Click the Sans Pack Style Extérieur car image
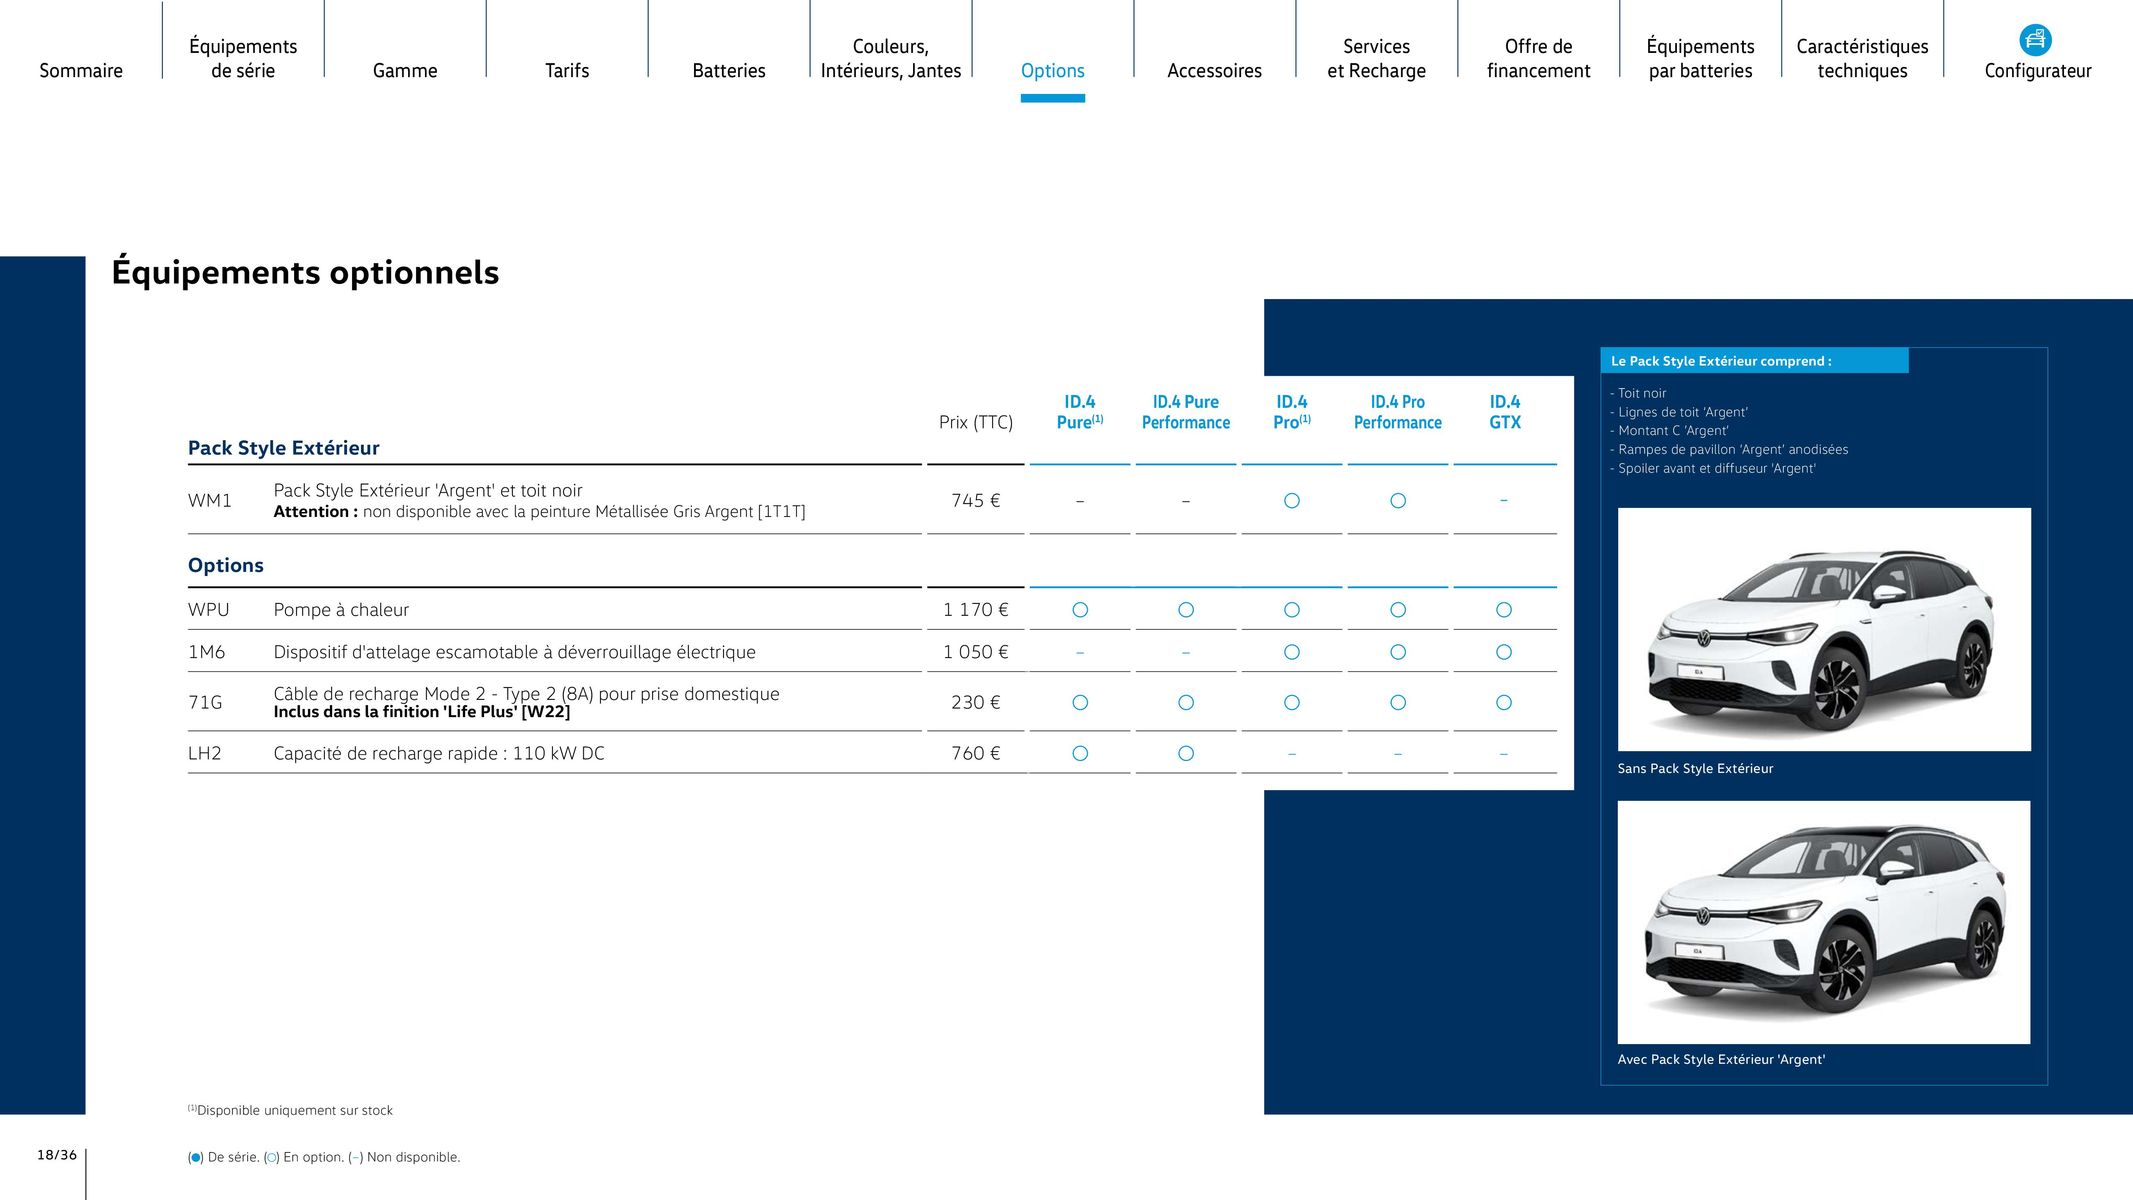 1824,629
